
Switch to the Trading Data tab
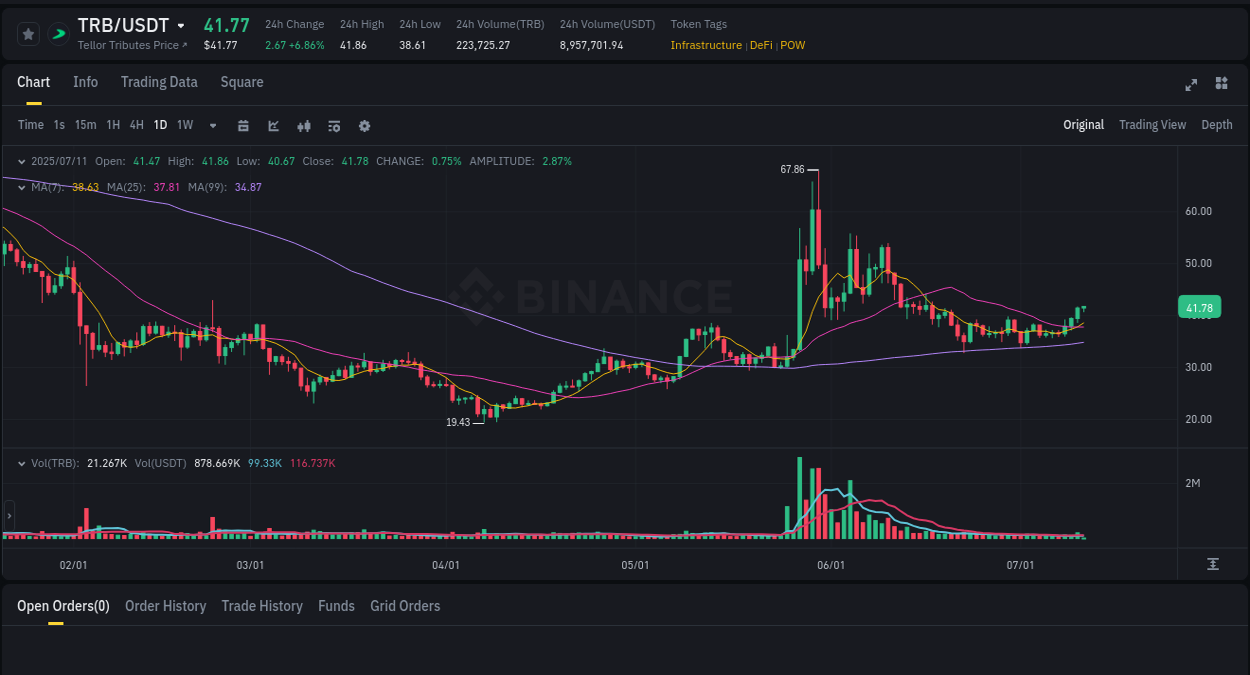[159, 82]
